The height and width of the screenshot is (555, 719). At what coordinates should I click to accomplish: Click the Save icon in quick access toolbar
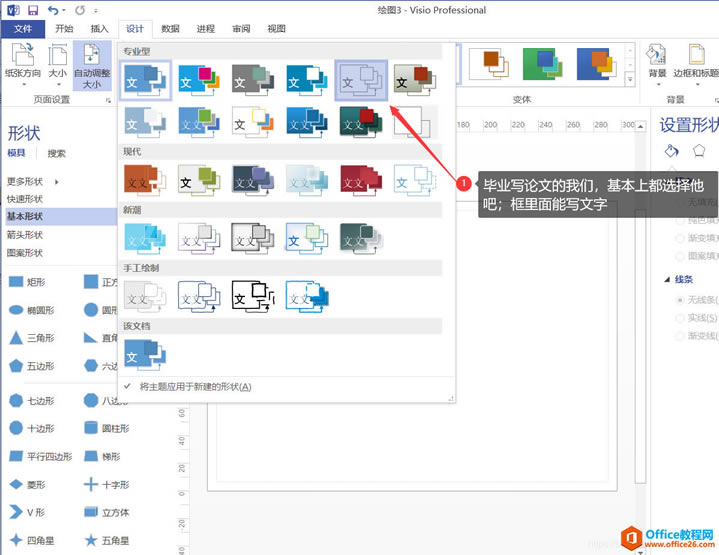click(x=33, y=10)
